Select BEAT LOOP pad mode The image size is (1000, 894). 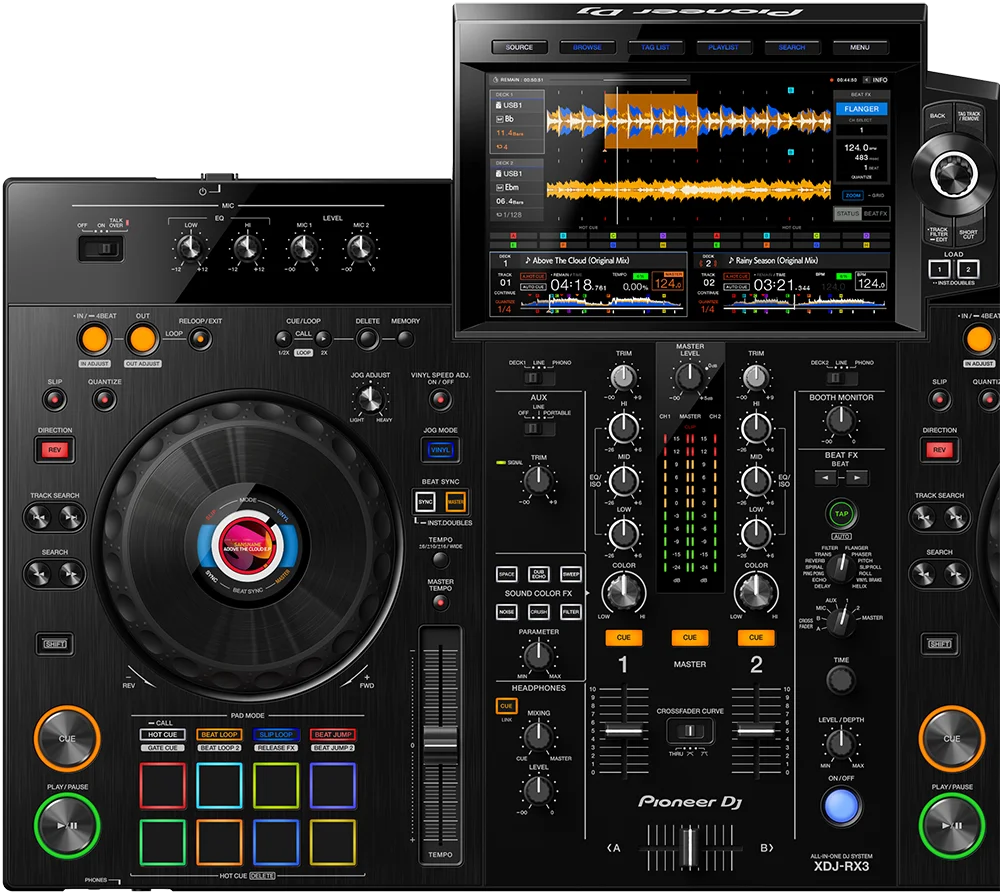tap(219, 735)
